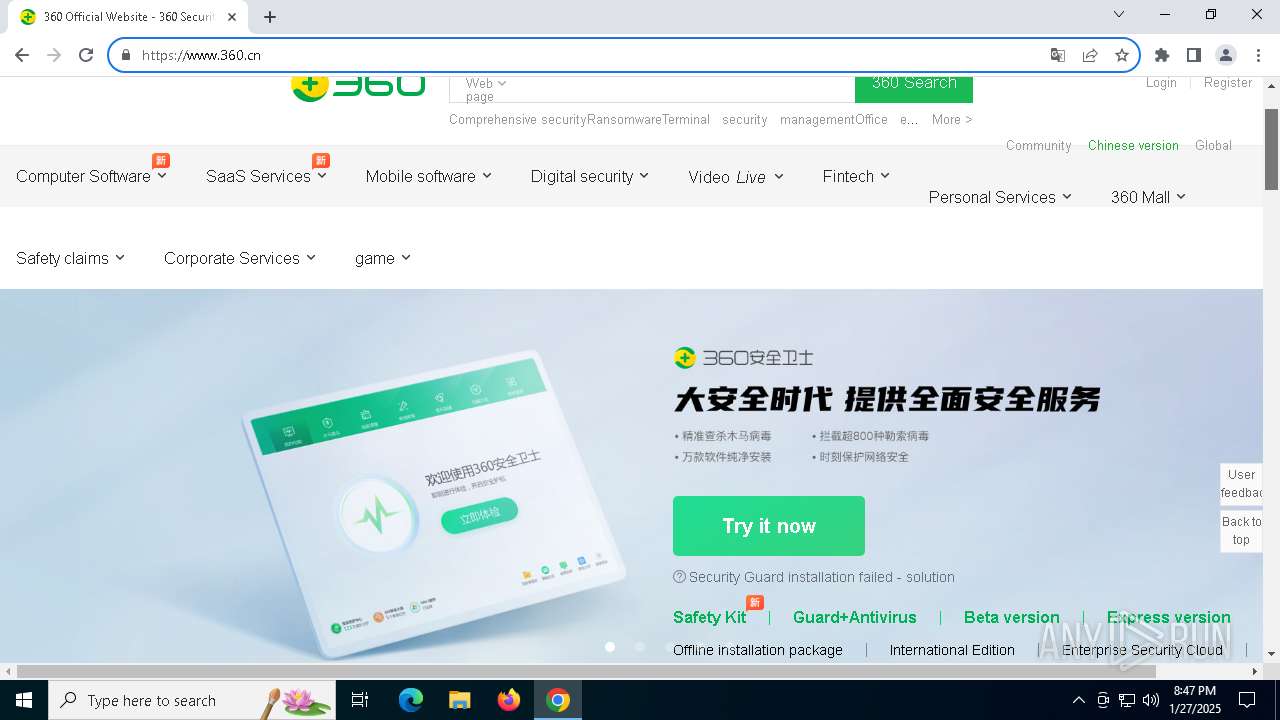Screen dimensions: 1280x720
Task: Select the second carousel dot
Action: [x=640, y=647]
